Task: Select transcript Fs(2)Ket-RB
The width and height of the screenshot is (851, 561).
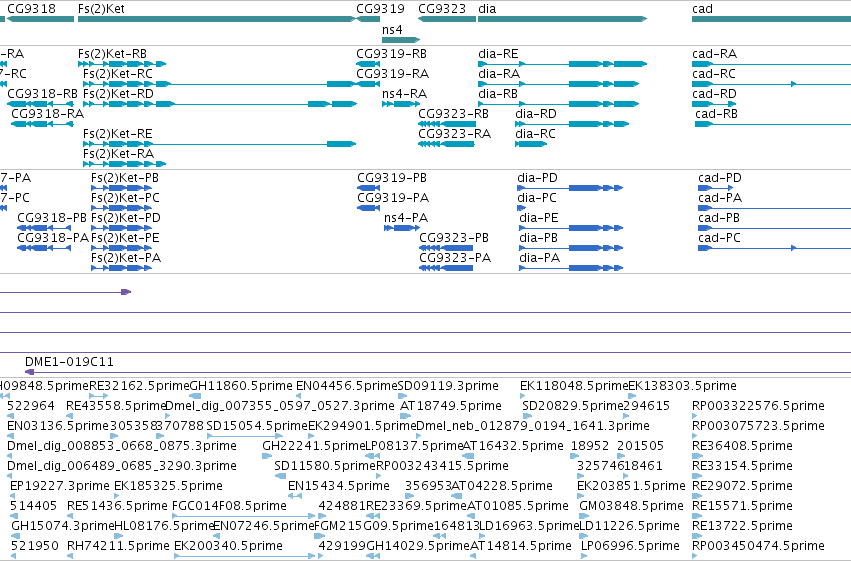Action: coord(112,54)
